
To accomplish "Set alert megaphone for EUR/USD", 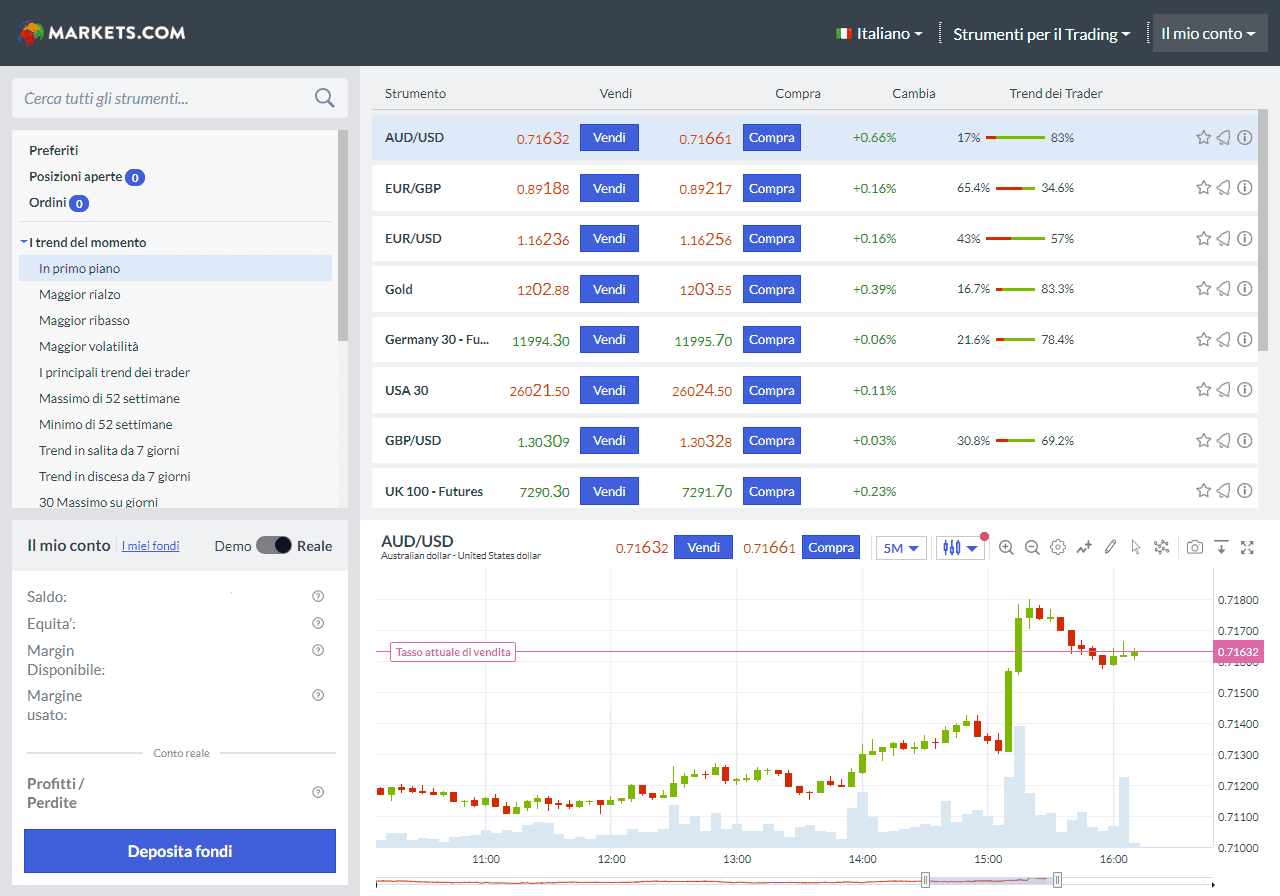I will click(1223, 238).
